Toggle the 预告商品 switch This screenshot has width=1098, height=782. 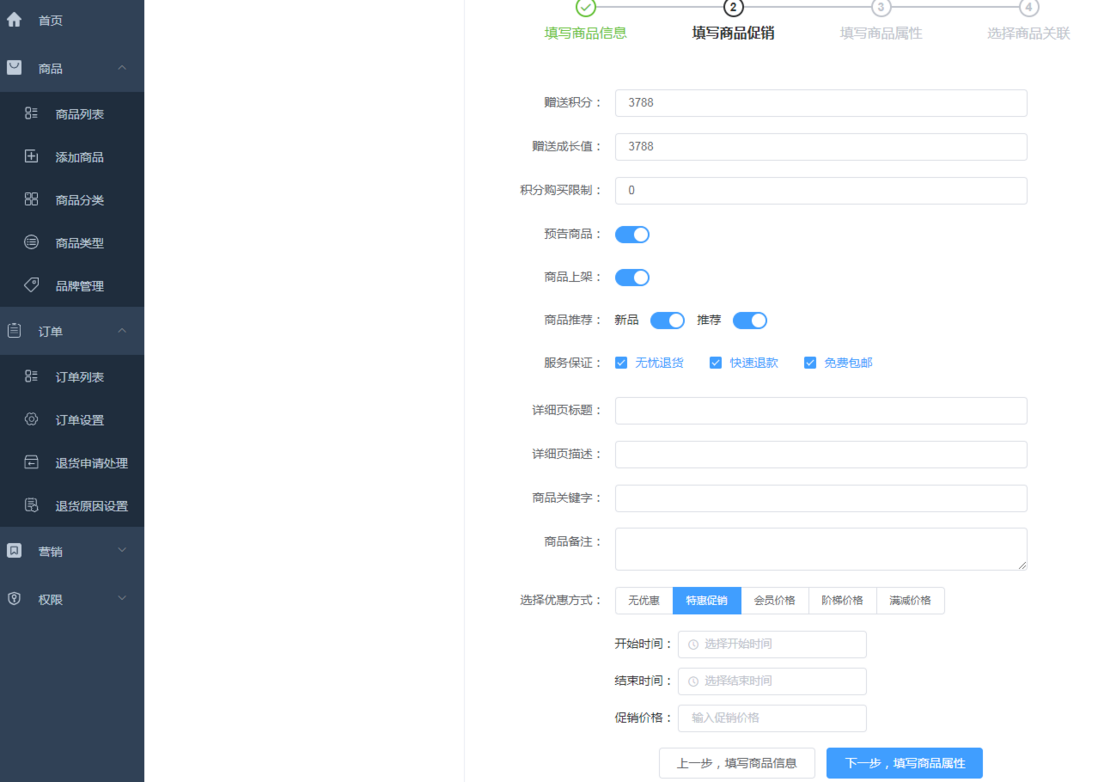[632, 235]
